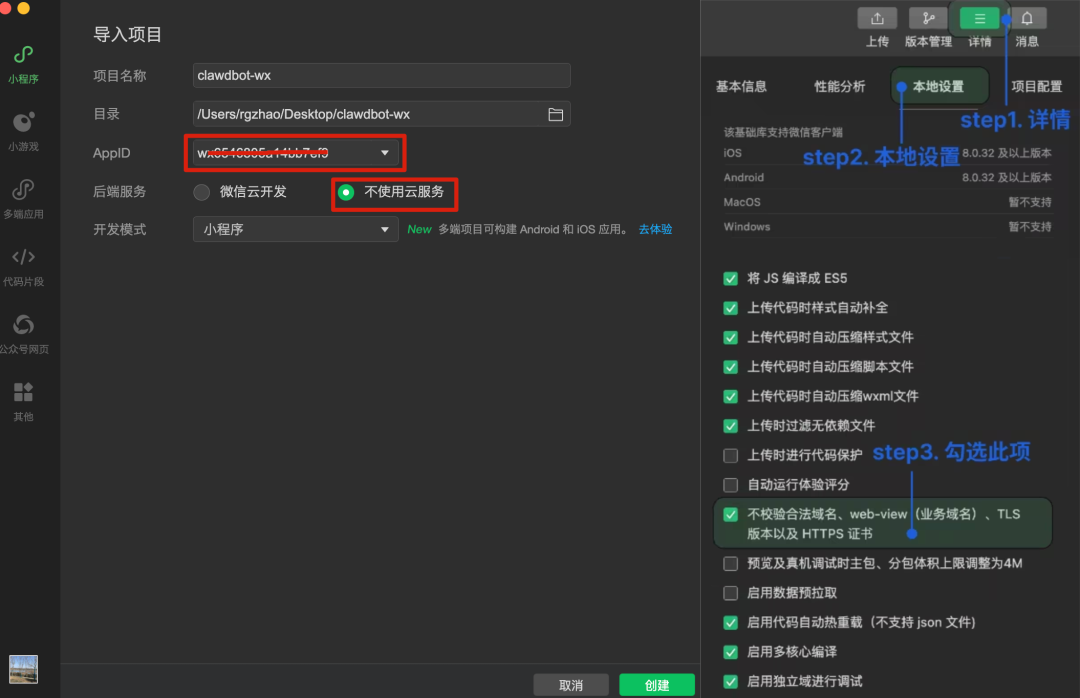Click the Android supported version row
This screenshot has height=698, width=1080.
click(x=887, y=178)
